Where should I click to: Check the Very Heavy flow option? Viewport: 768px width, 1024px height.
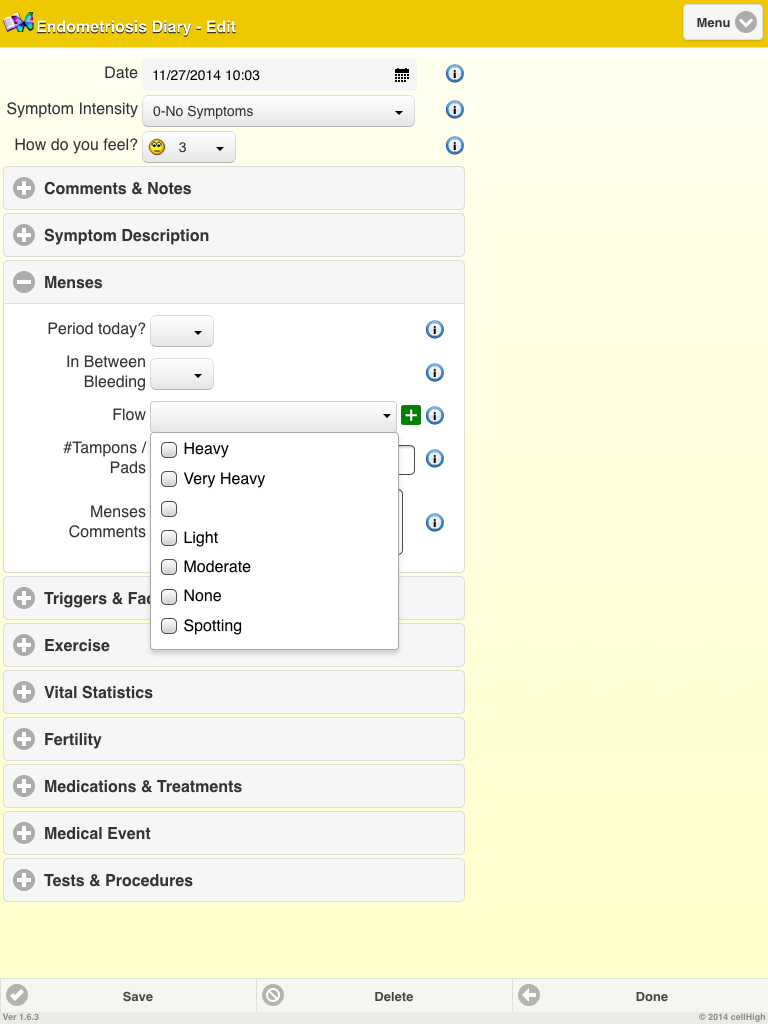[169, 479]
